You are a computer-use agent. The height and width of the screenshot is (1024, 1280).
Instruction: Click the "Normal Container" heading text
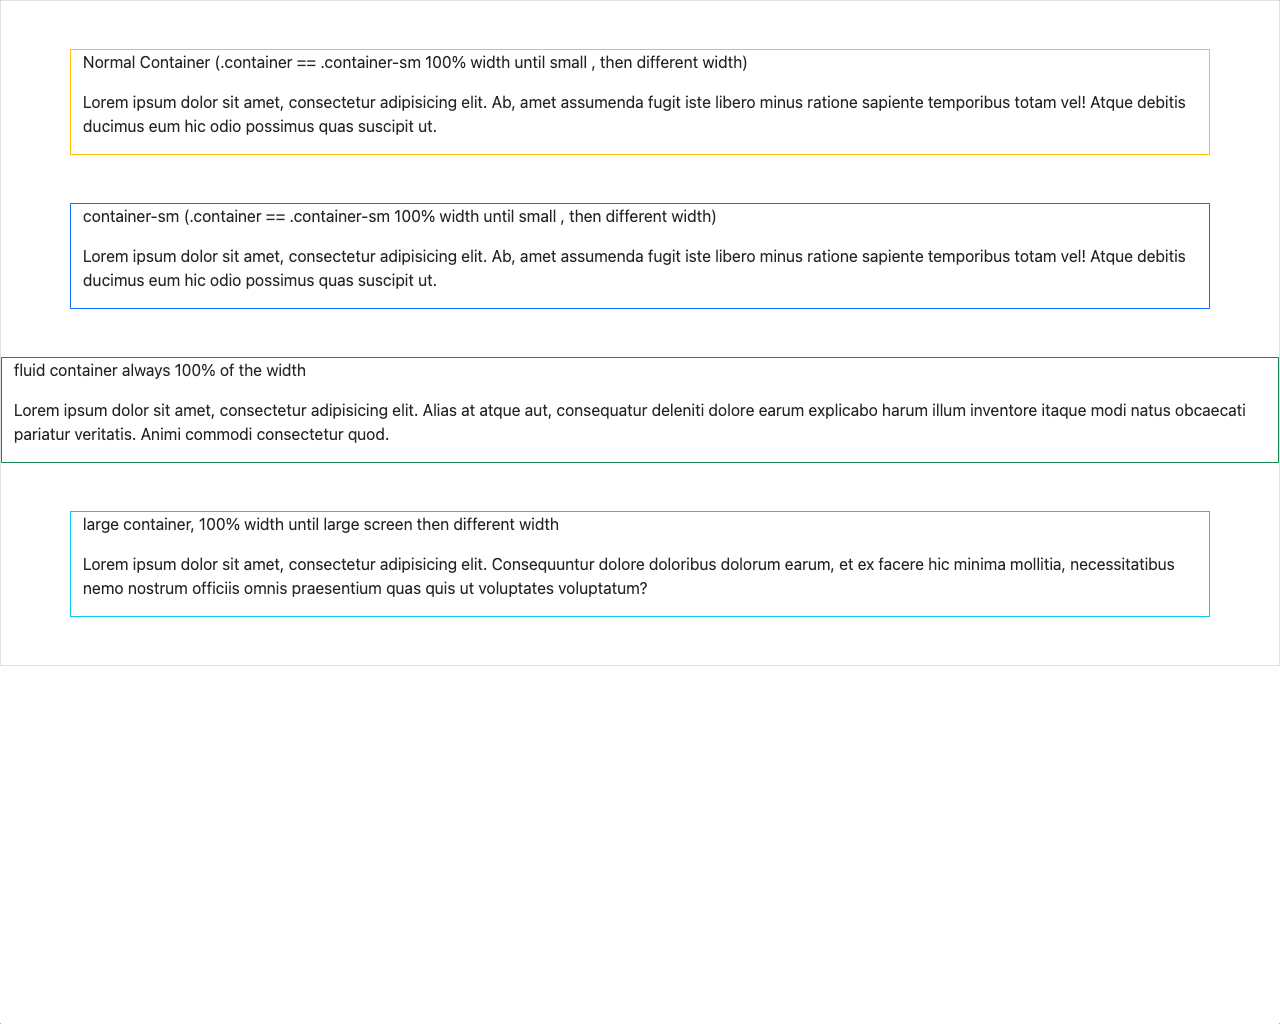pyautogui.click(x=146, y=63)
